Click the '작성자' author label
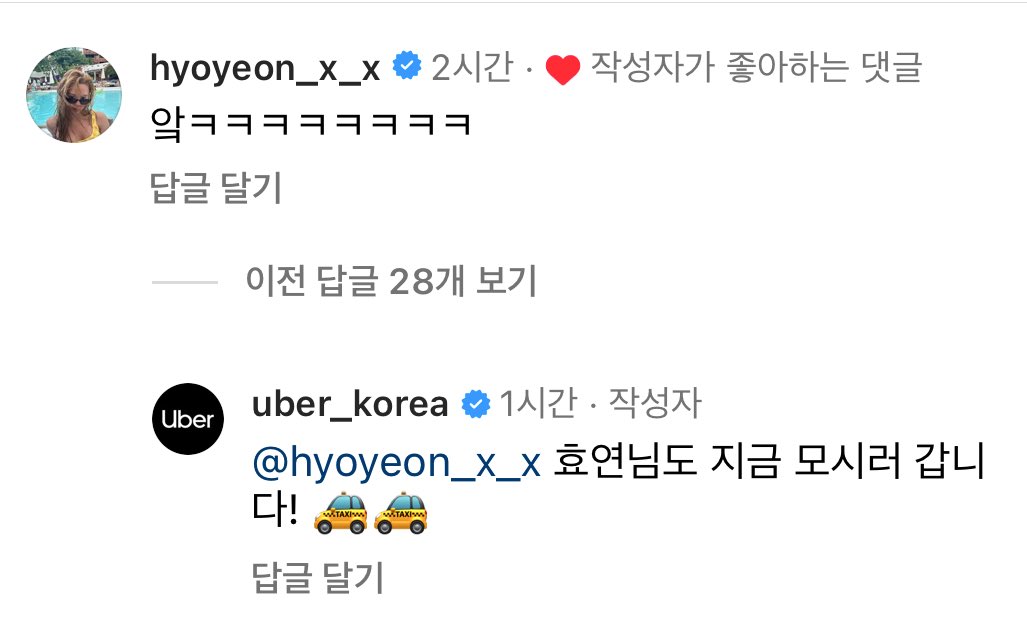 [655, 403]
